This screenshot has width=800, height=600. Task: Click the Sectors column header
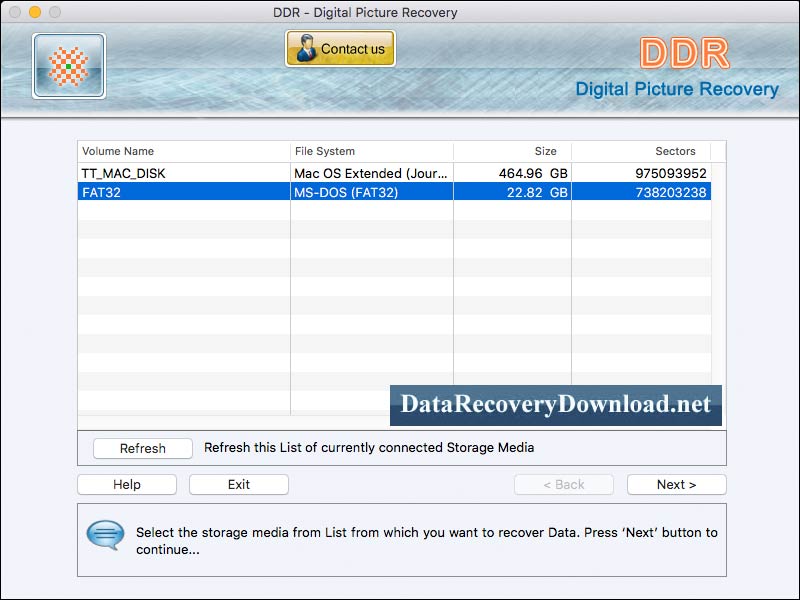pos(676,151)
